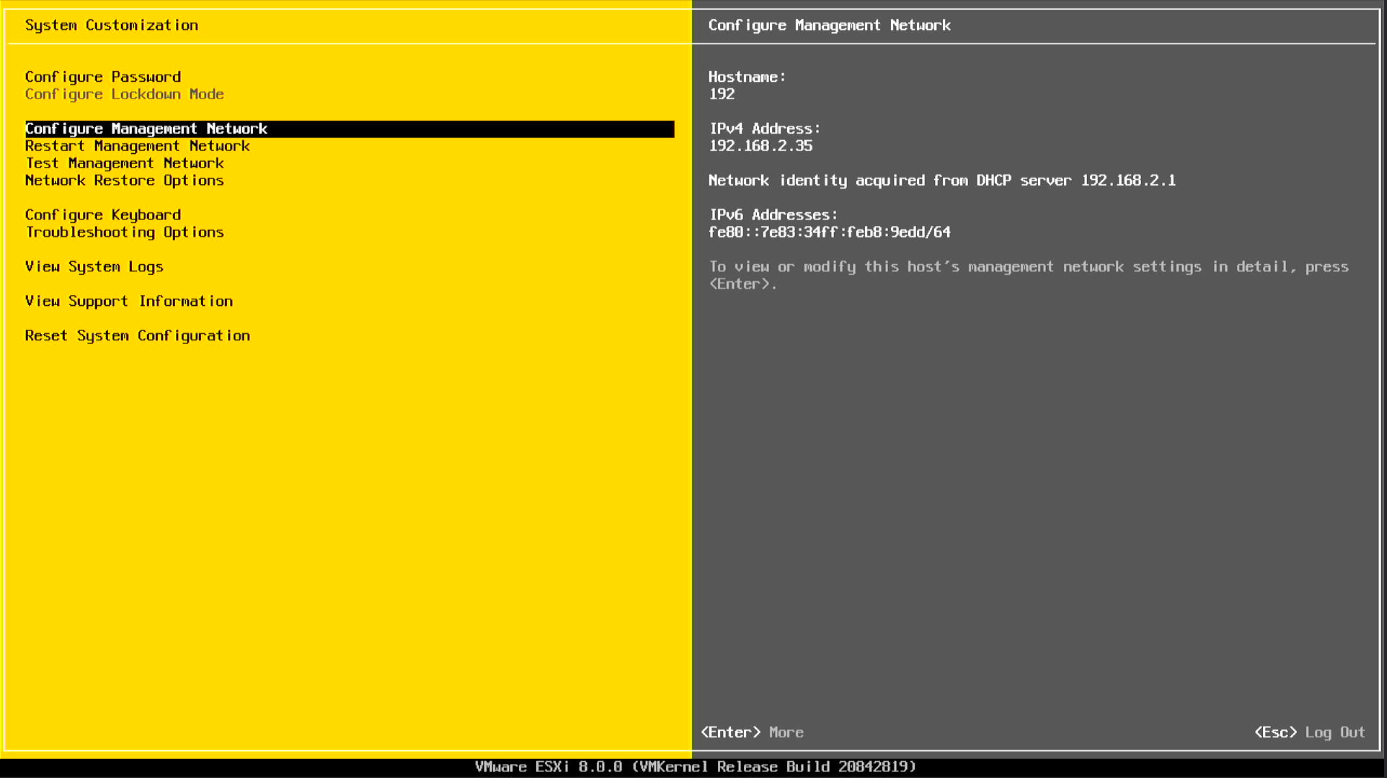This screenshot has width=1387, height=778.
Task: Click the System Customization title
Action: pyautogui.click(x=112, y=25)
